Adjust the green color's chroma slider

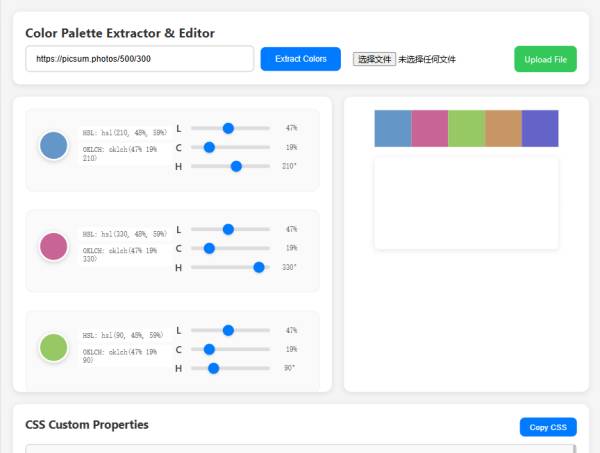tap(209, 349)
